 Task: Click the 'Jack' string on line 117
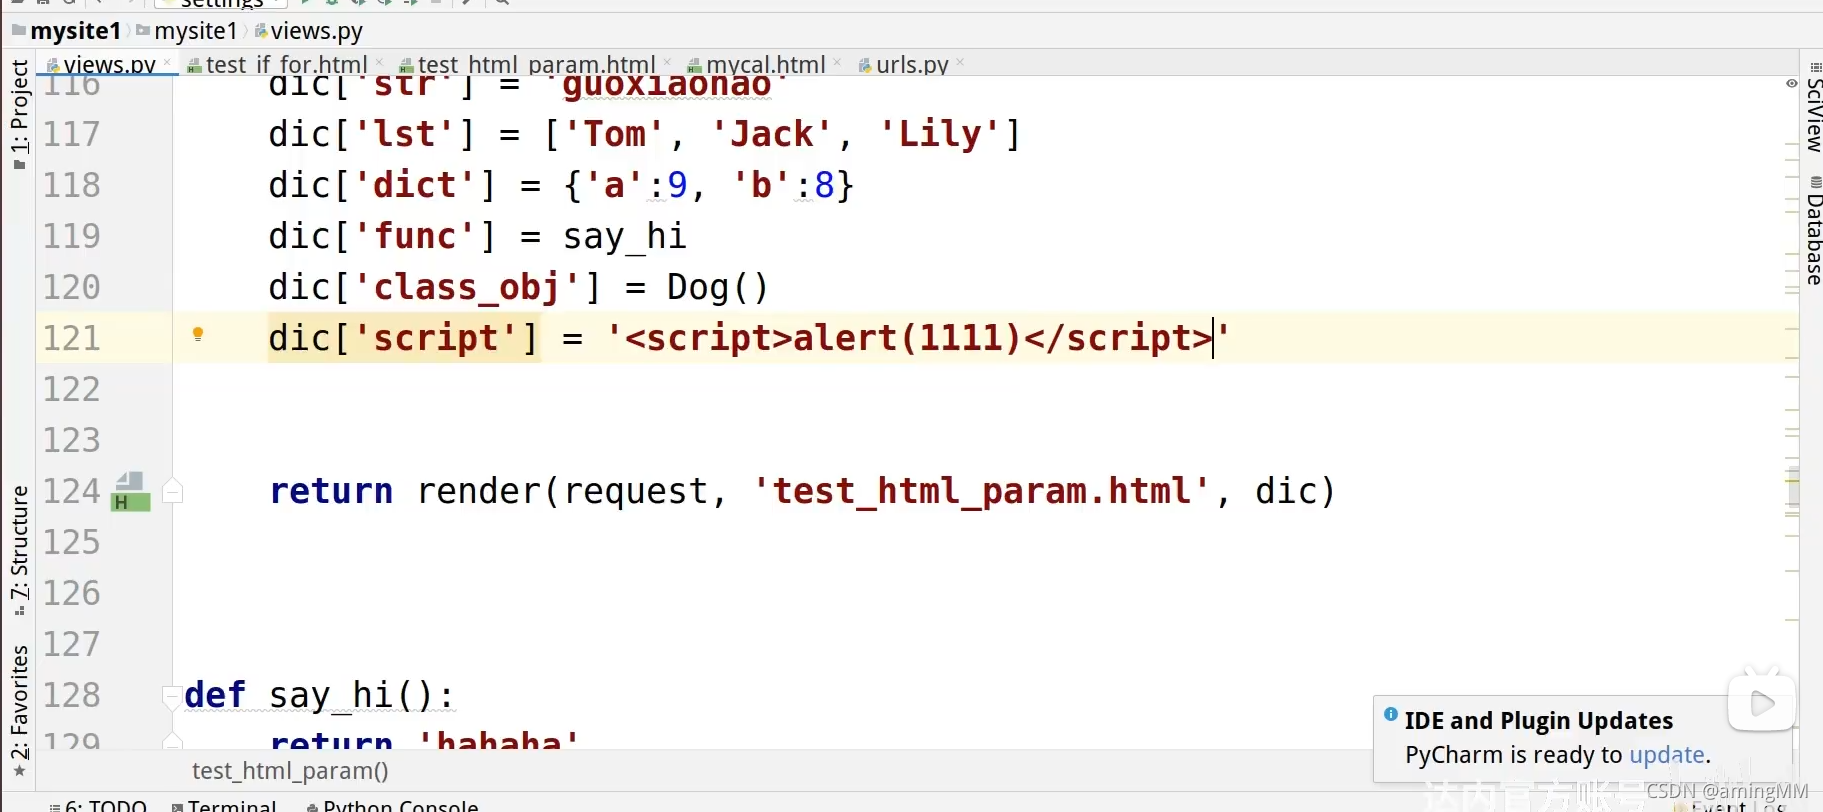pyautogui.click(x=772, y=134)
